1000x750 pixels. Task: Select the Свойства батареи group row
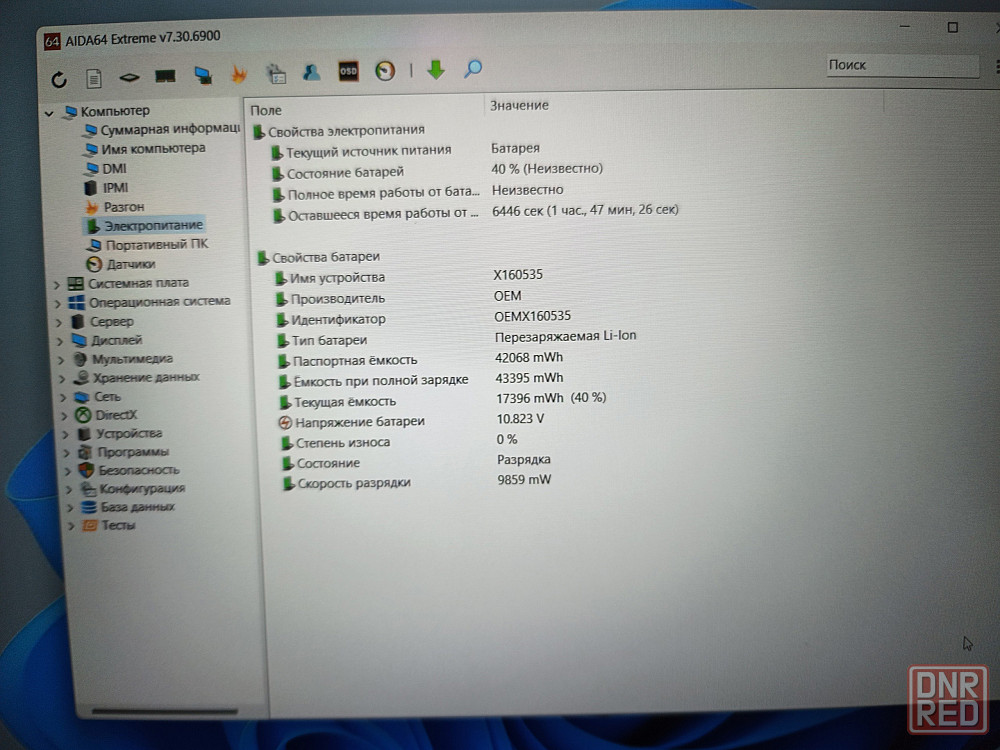coord(318,258)
